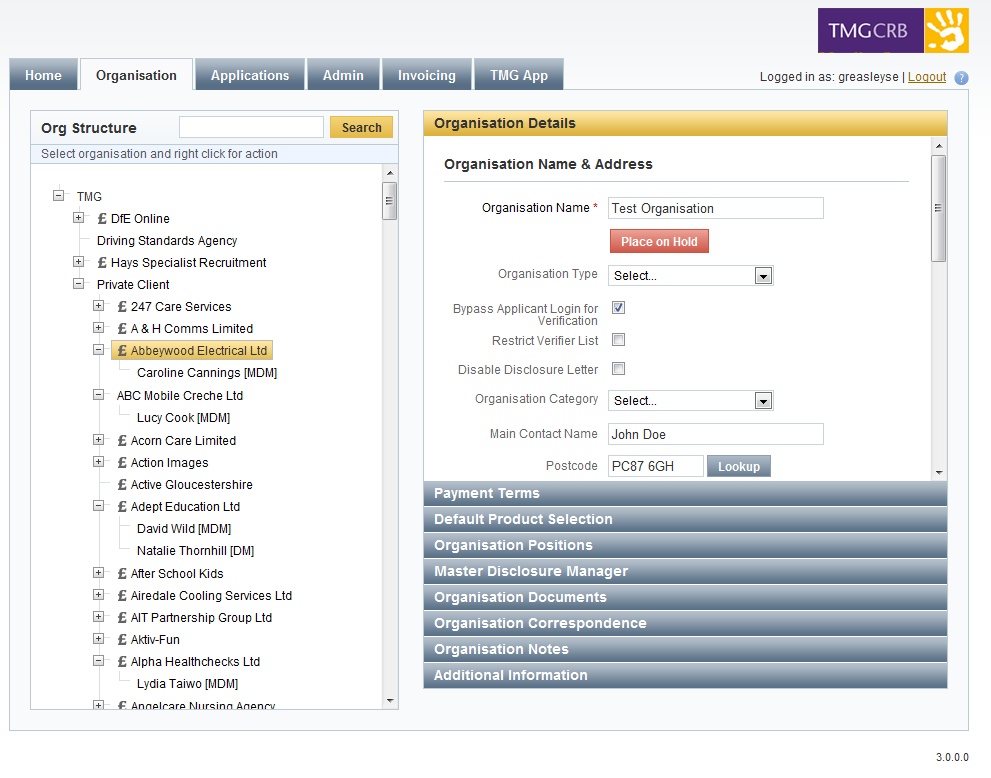Expand the AIT Partnership Group Ltd node
The height and width of the screenshot is (778, 991).
99,616
